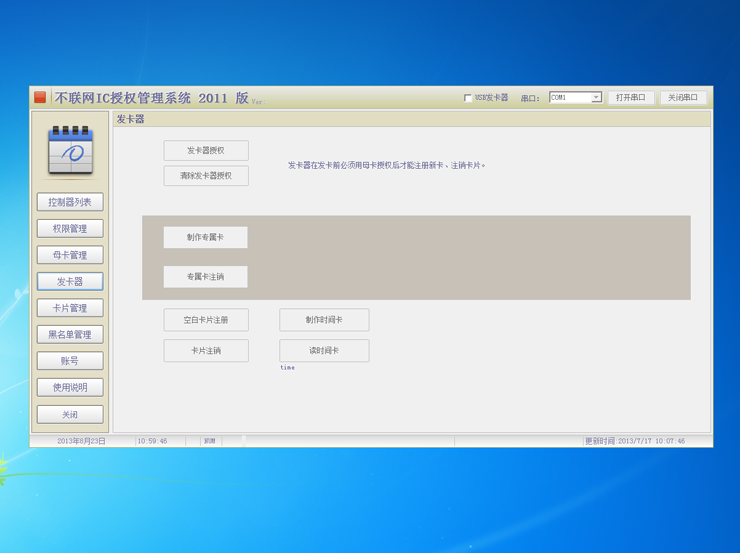Click the 空白卡片注册 button
This screenshot has height=553, width=740.
[206, 320]
